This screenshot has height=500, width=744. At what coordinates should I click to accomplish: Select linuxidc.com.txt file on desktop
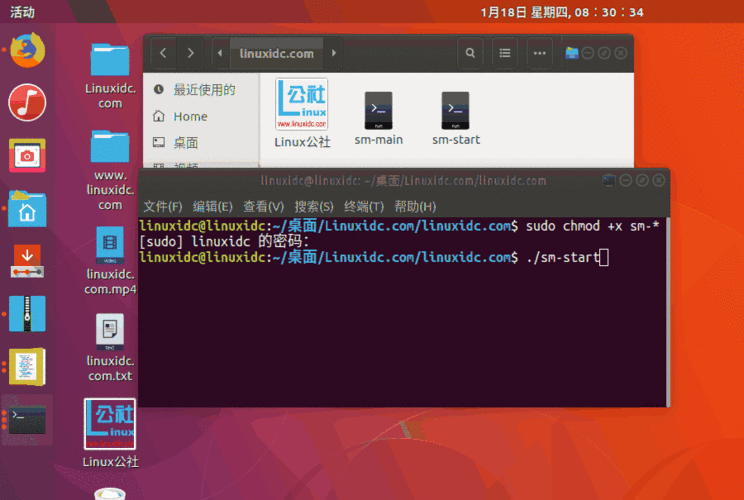pyautogui.click(x=110, y=348)
